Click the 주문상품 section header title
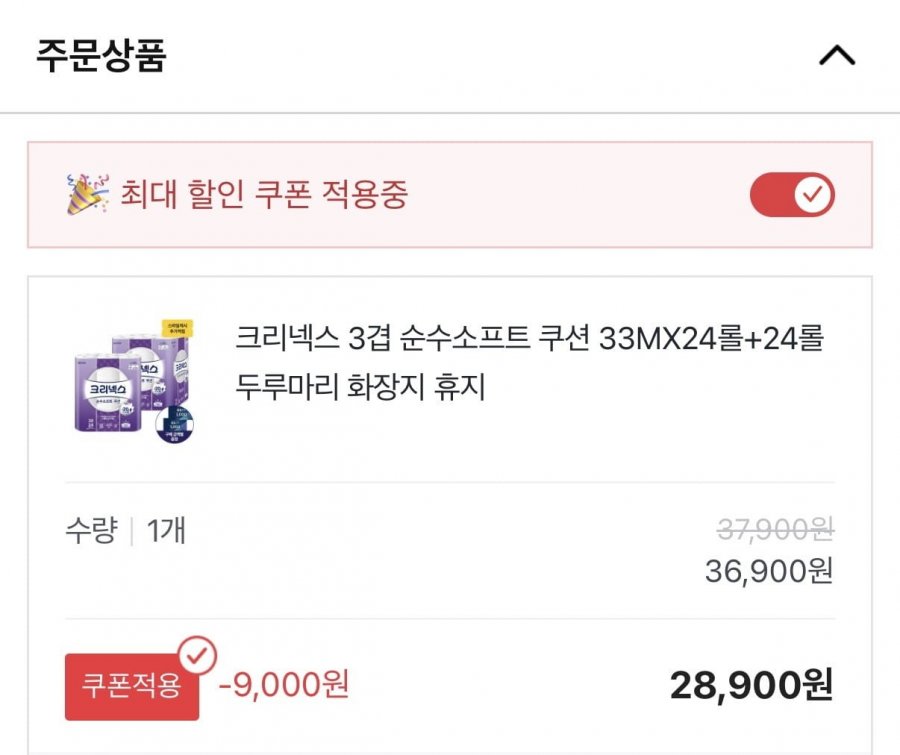 coord(102,56)
